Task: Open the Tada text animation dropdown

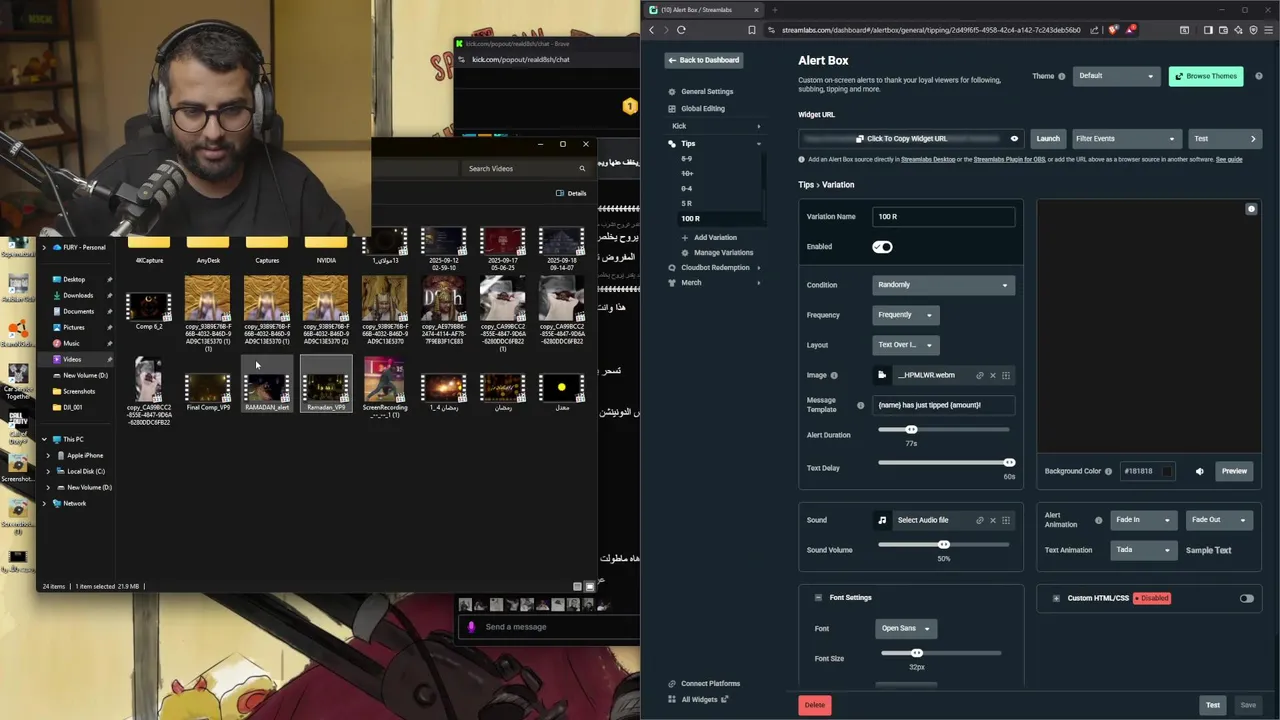Action: [x=1144, y=550]
